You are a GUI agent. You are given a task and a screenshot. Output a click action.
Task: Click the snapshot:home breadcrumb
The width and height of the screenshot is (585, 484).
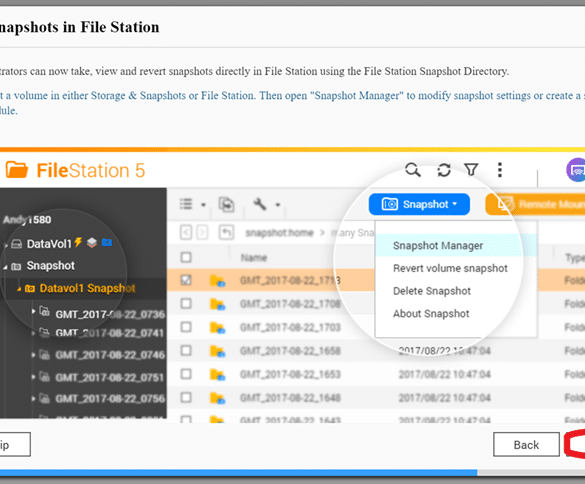point(279,233)
